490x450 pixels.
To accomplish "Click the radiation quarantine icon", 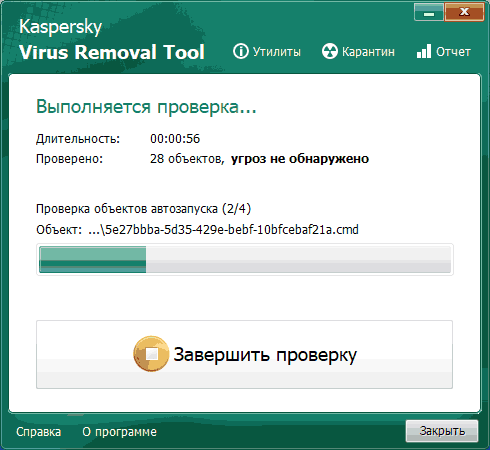I will tap(330, 52).
